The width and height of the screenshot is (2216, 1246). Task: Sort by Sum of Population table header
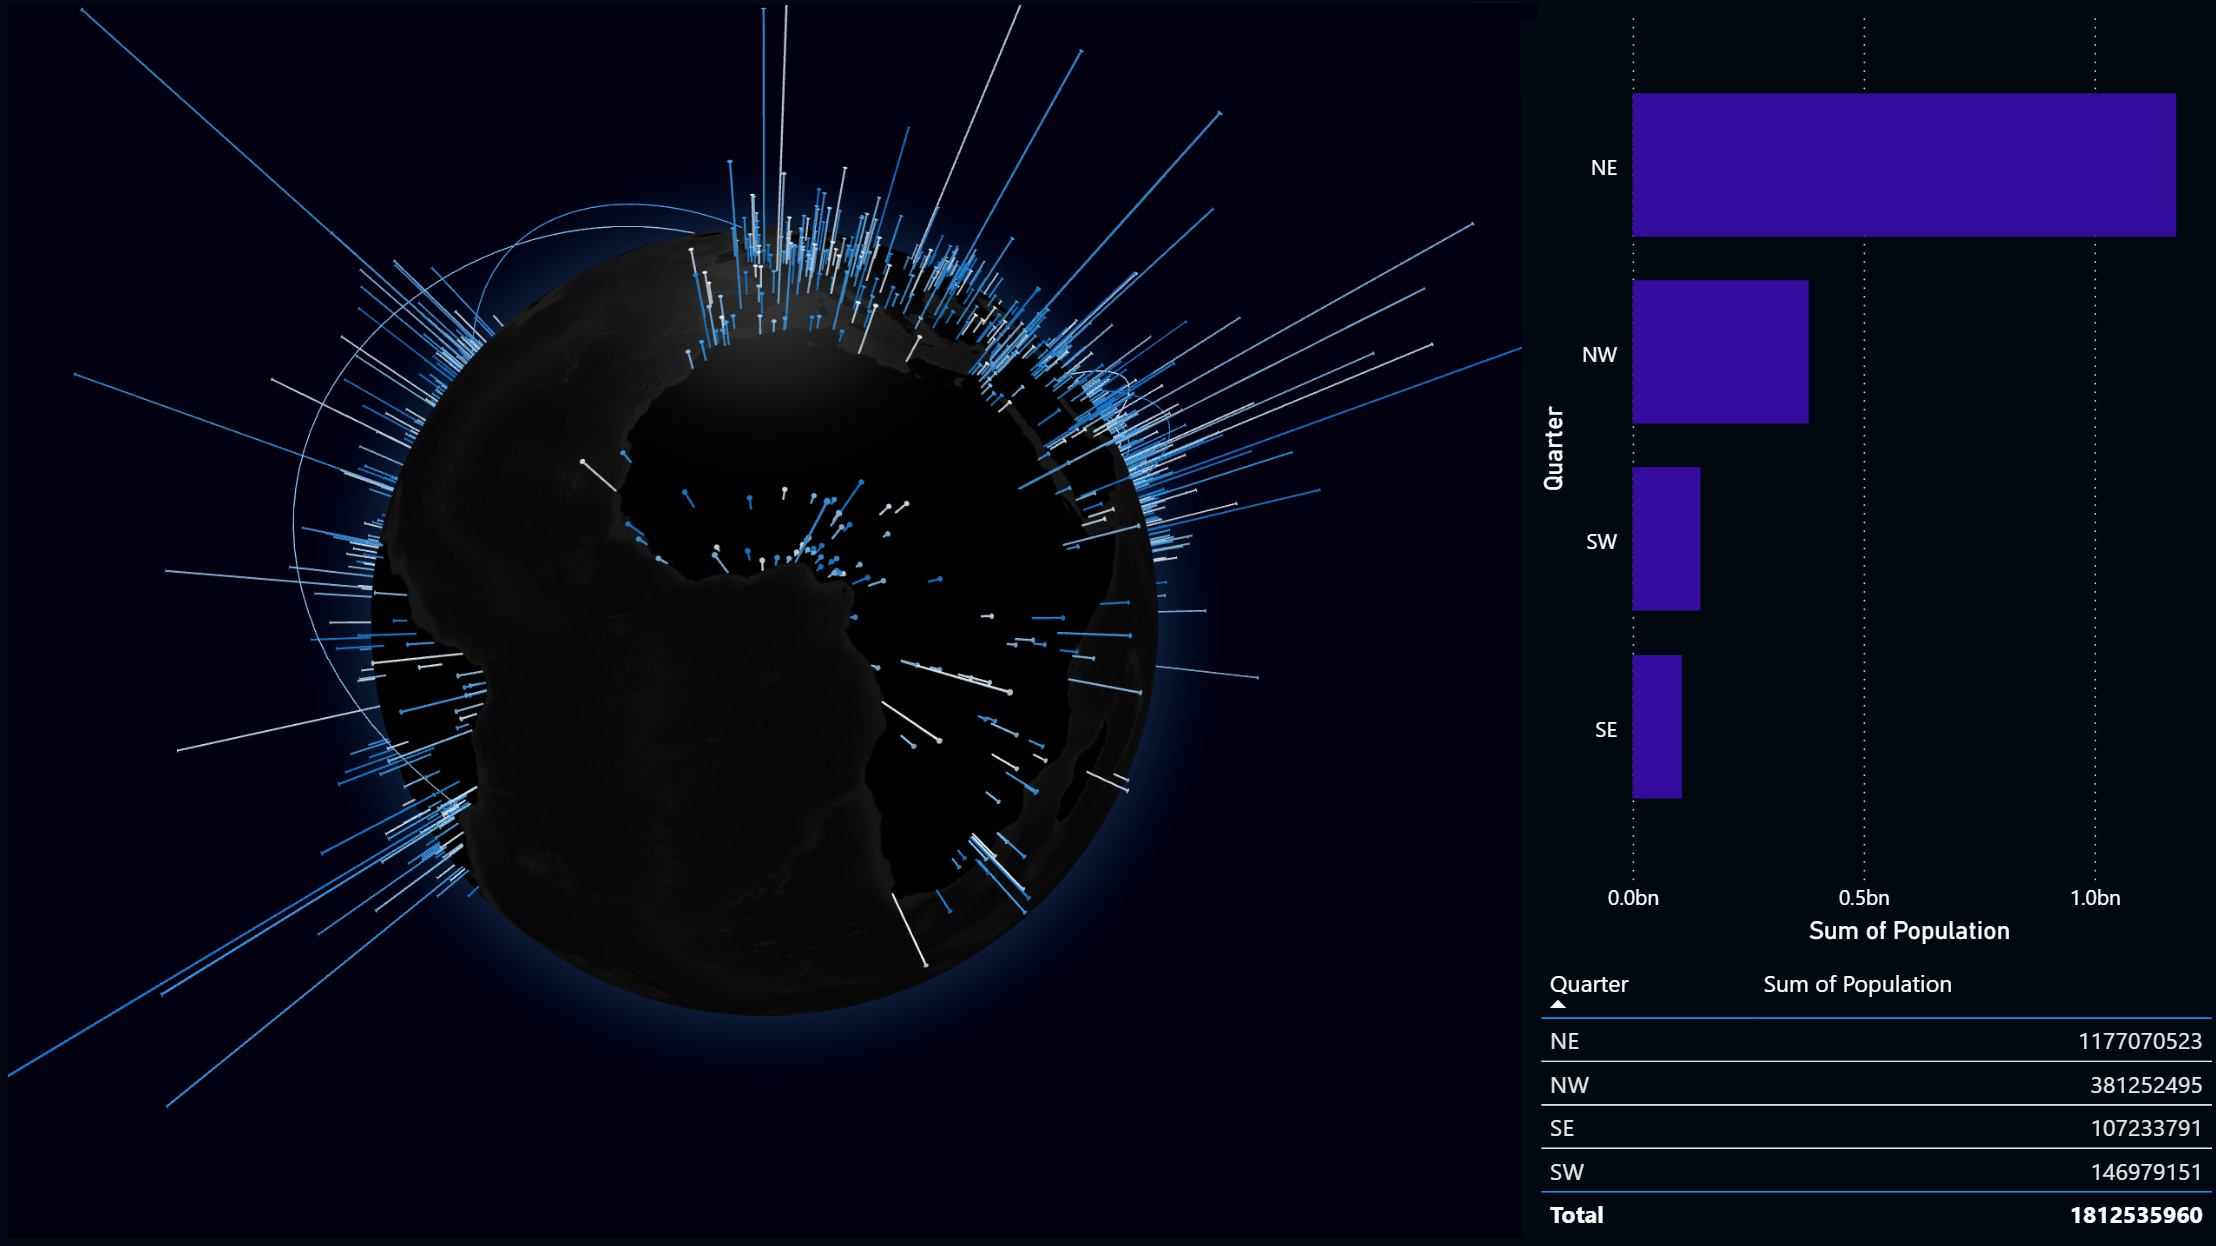pos(1857,984)
